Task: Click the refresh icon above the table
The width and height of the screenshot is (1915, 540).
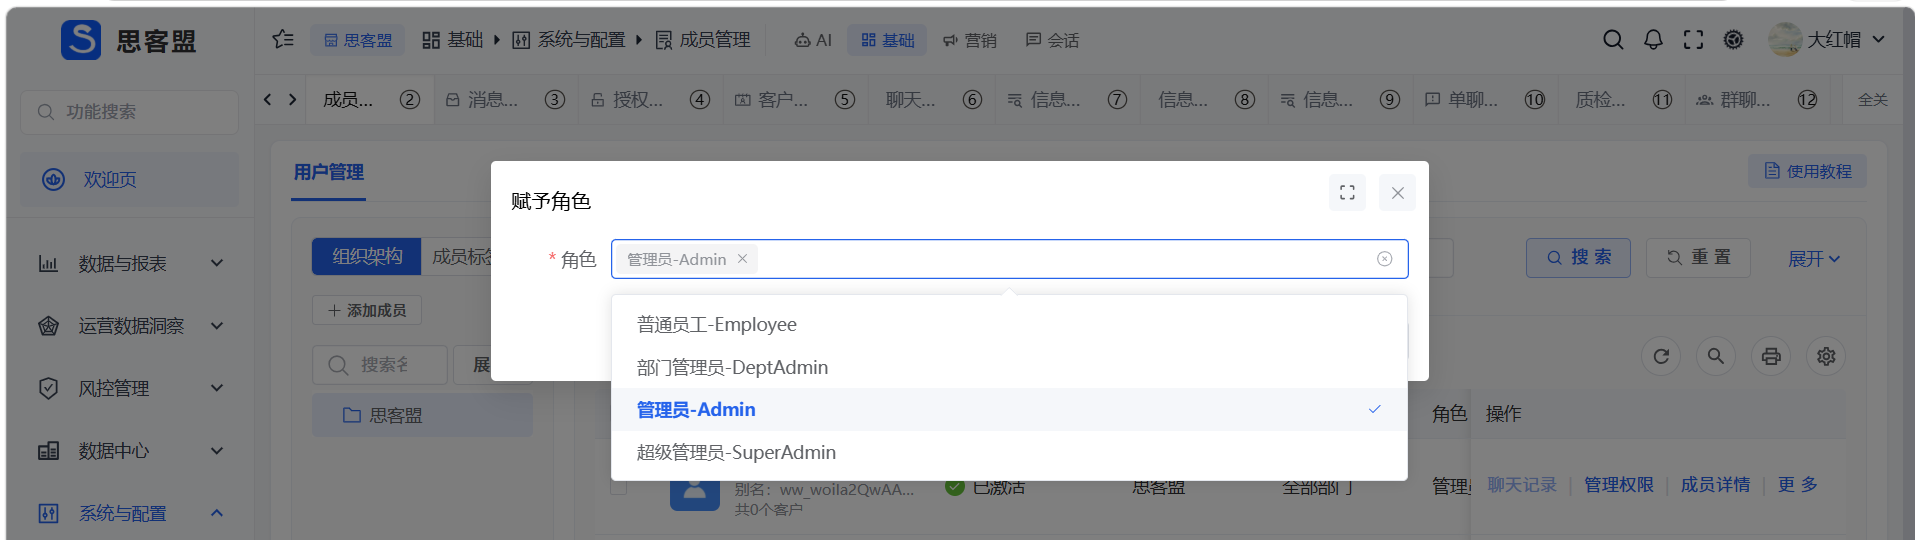Action: (x=1661, y=356)
